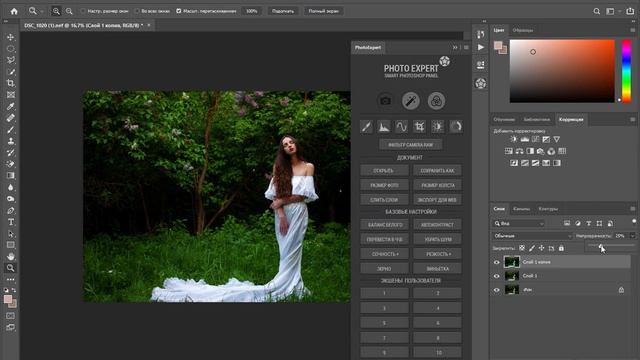The image size is (640, 360).
Task: Click the Photo Filter adjustment icon
Action: pyautogui.click(x=540, y=151)
